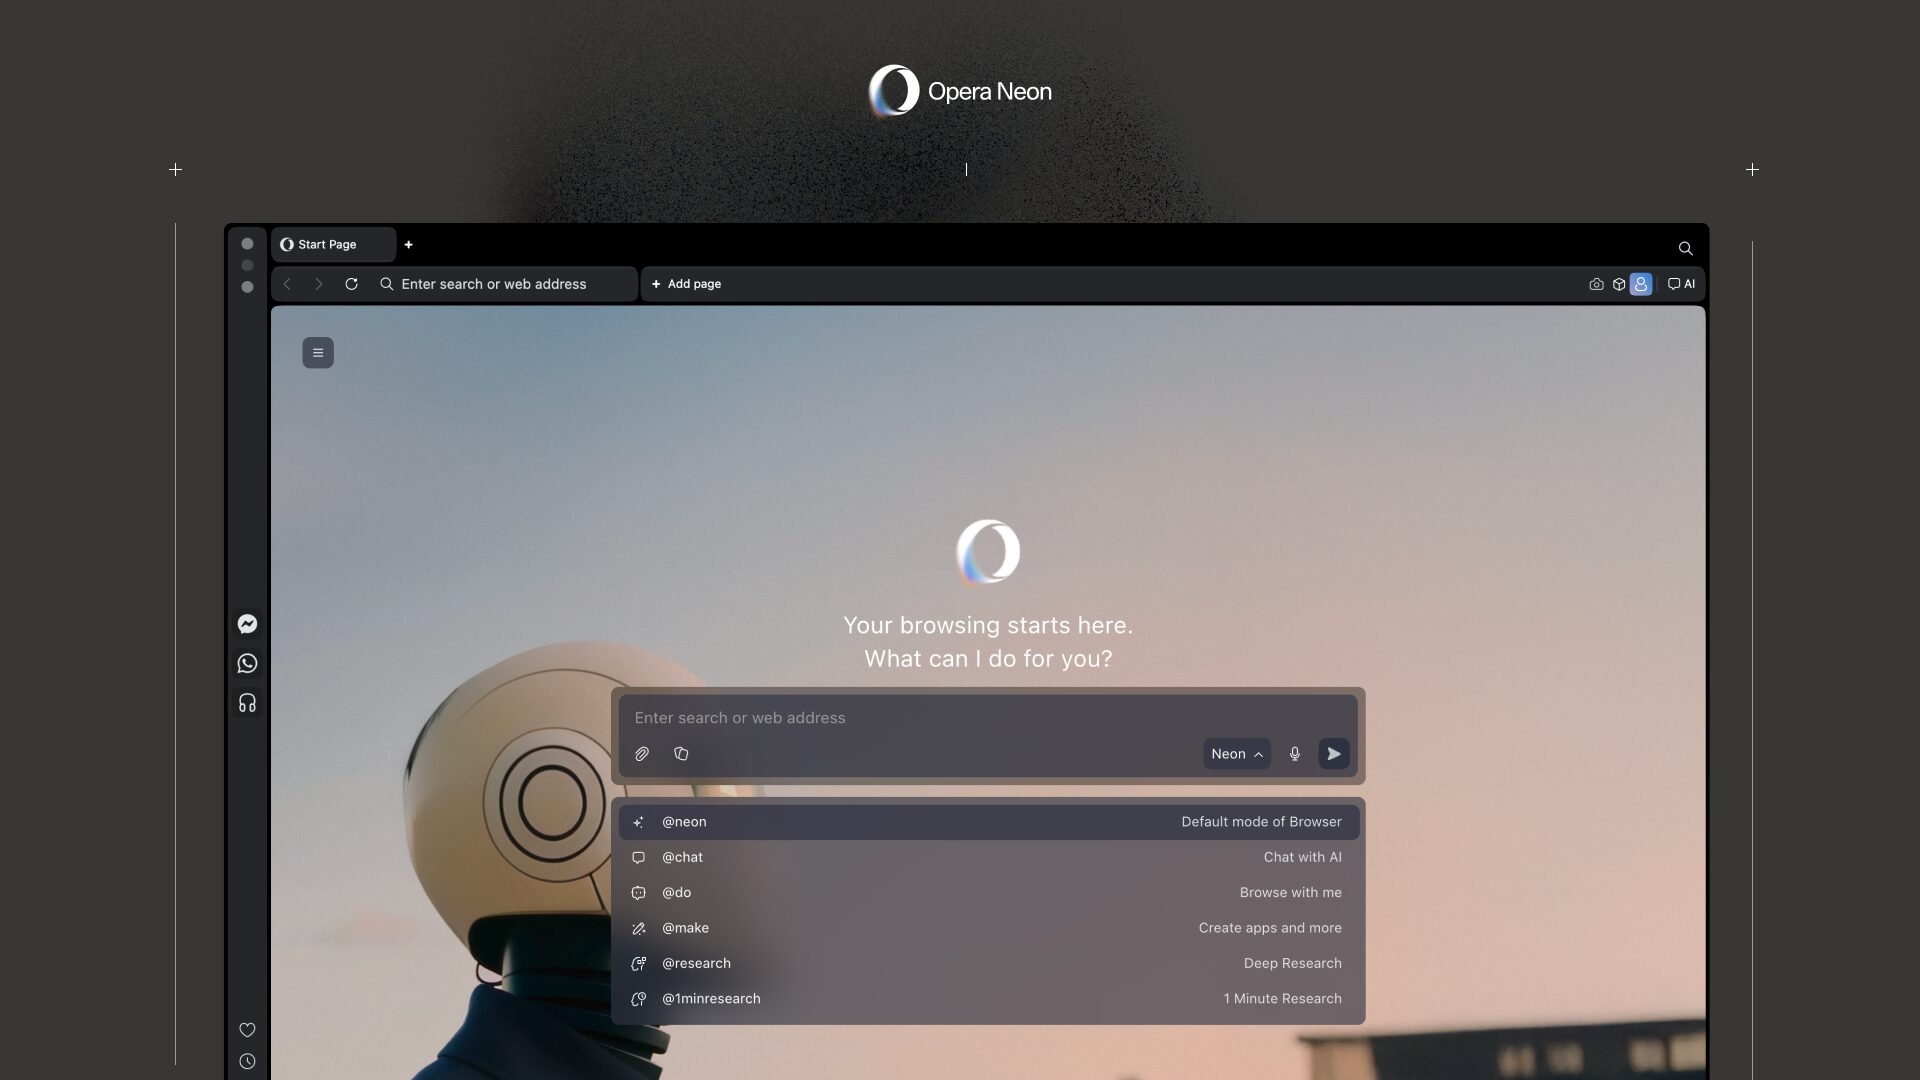Open favorites with the heart icon
Screen dimensions: 1920x1080
tap(247, 1030)
